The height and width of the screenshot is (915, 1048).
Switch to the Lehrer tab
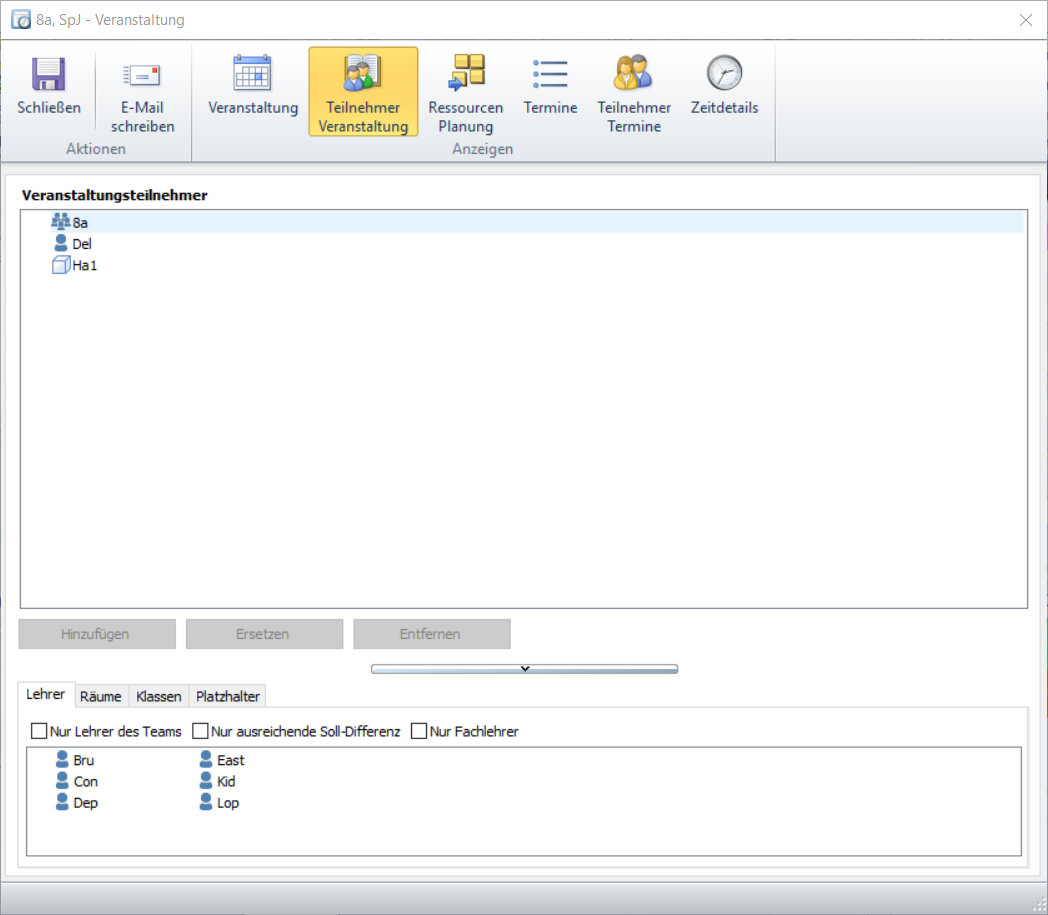coord(45,694)
